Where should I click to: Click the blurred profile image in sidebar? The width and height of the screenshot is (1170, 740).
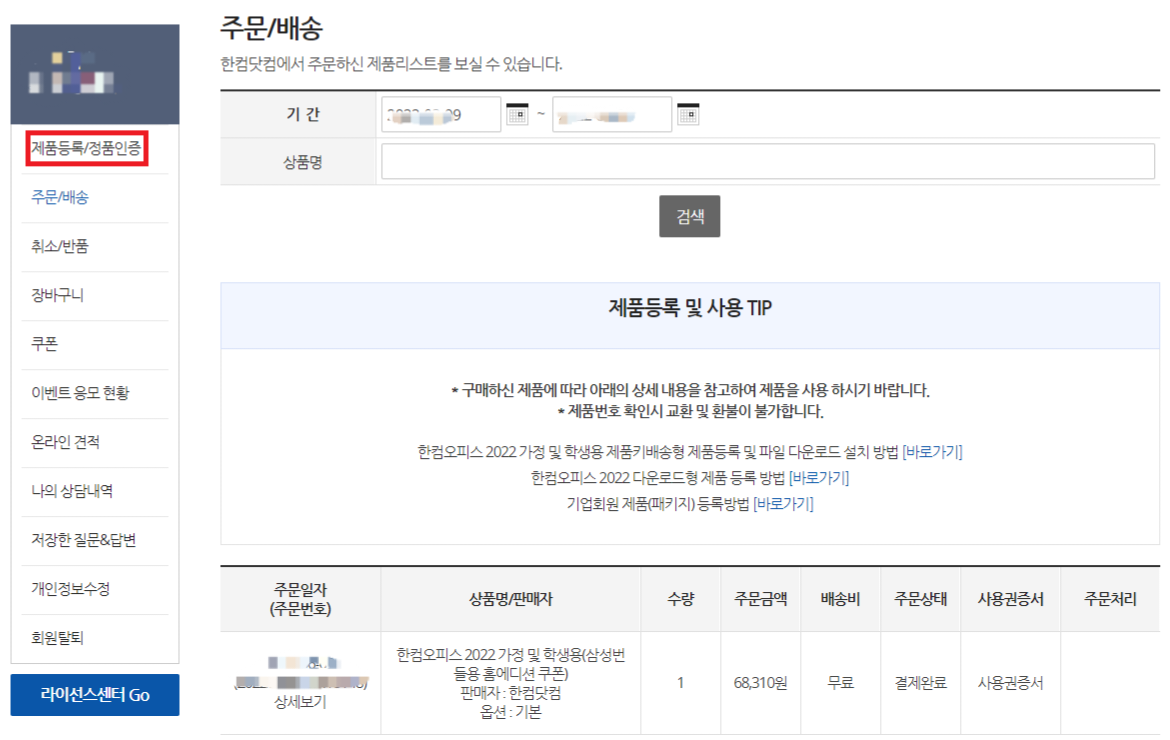(x=72, y=73)
